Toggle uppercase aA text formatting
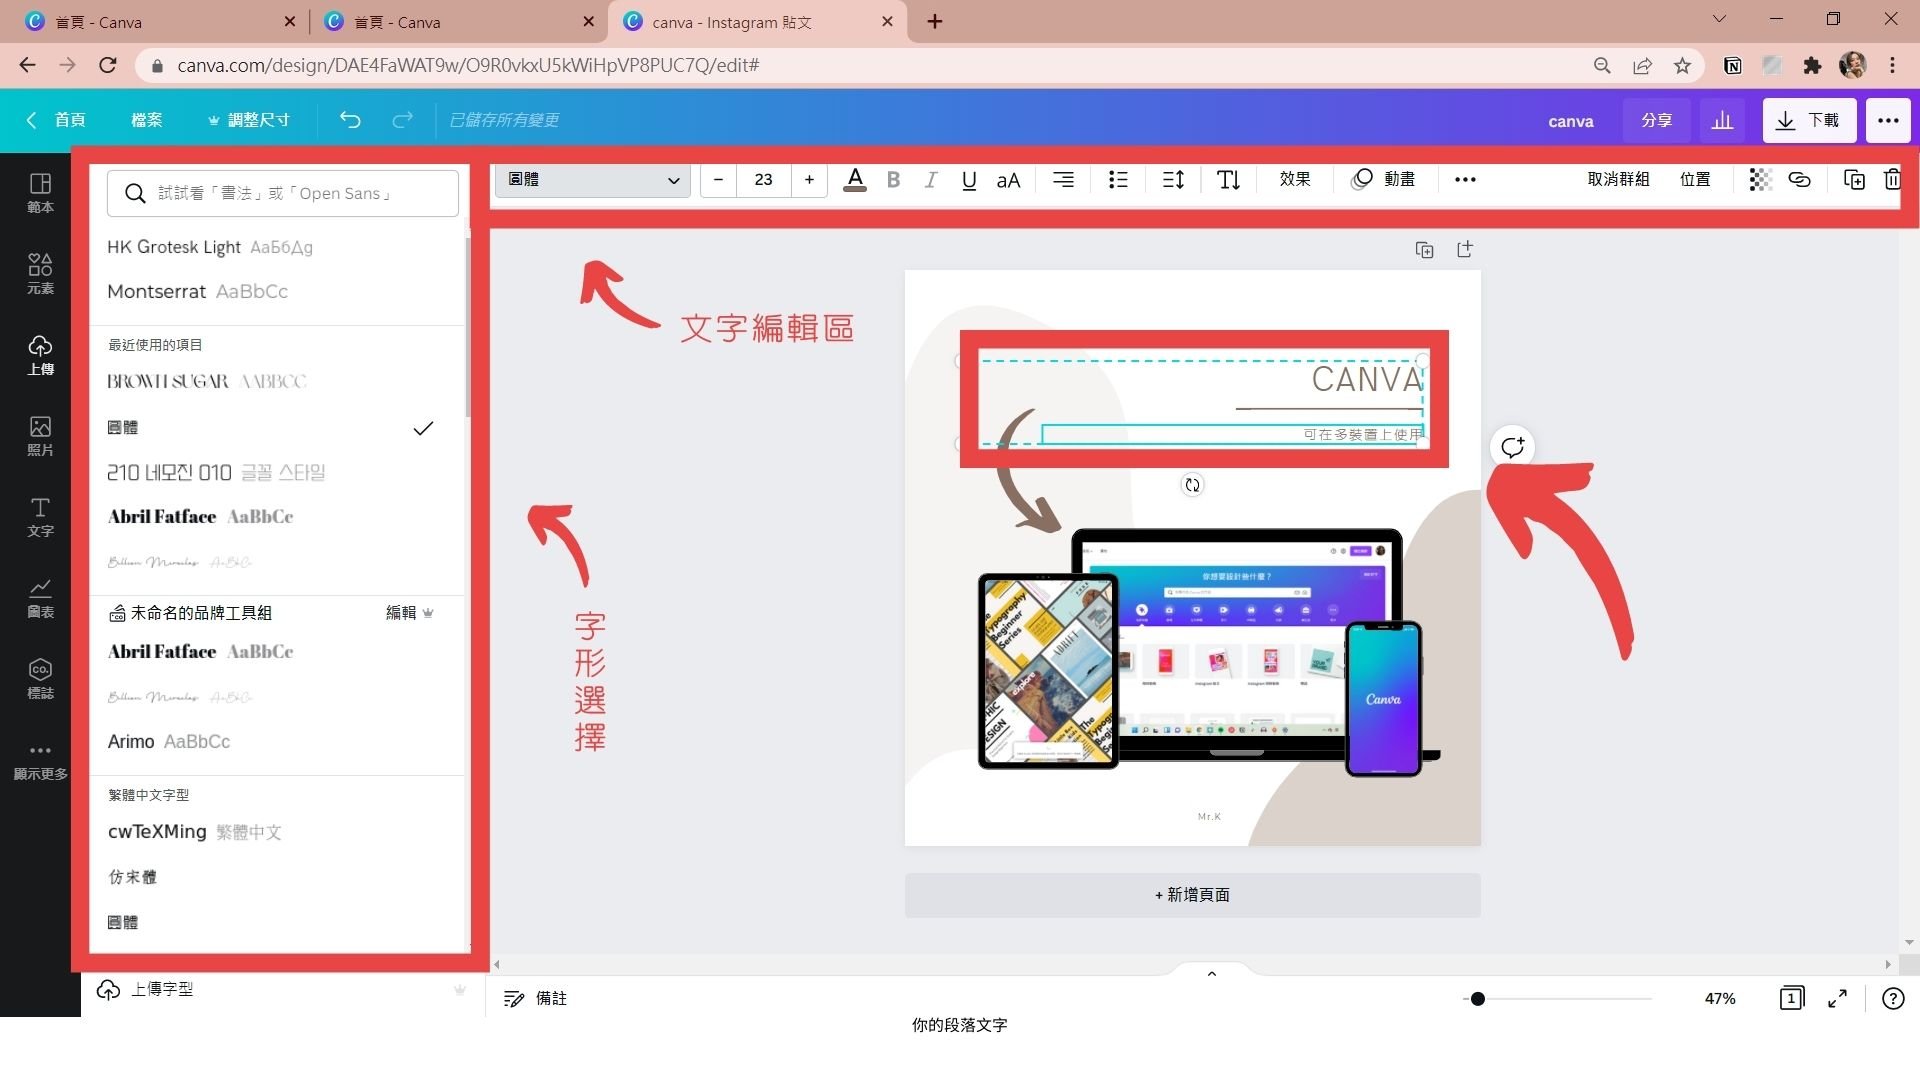1920x1080 pixels. point(1008,180)
